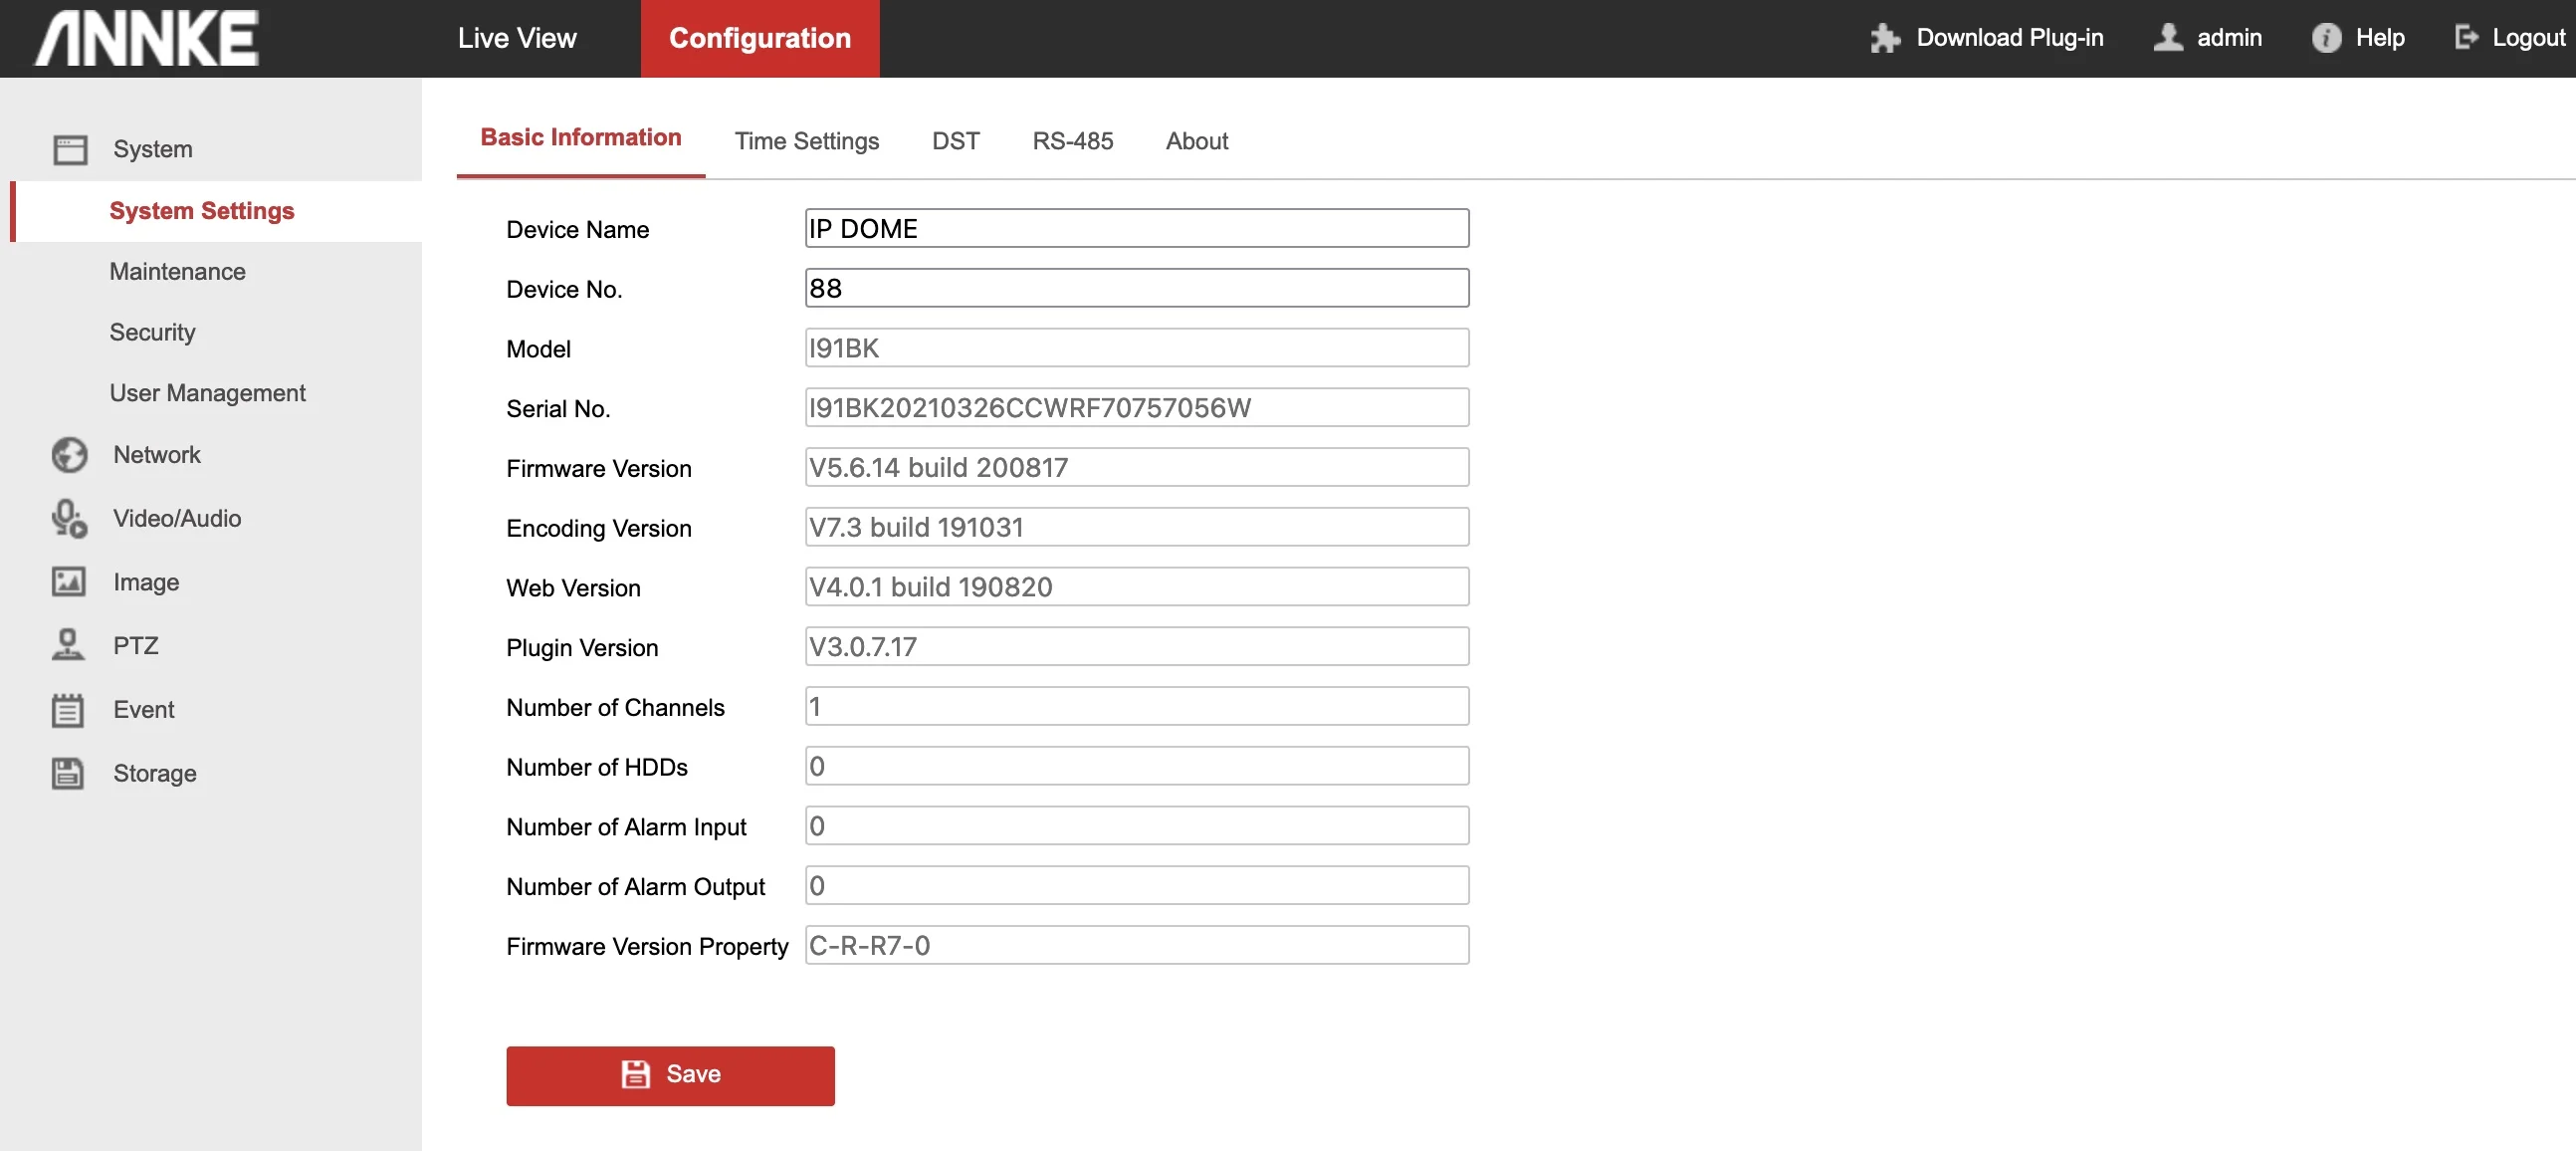Open the DST tab
Viewport: 2576px width, 1151px height.
[x=955, y=141]
